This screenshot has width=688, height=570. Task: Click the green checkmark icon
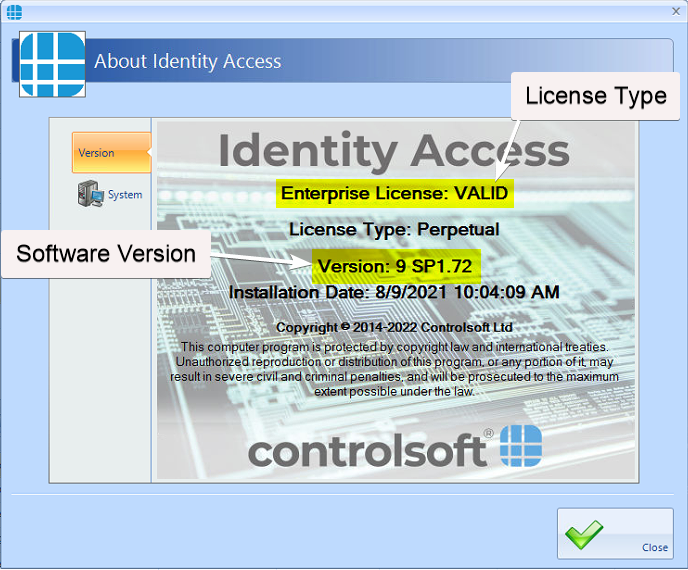[x=584, y=534]
